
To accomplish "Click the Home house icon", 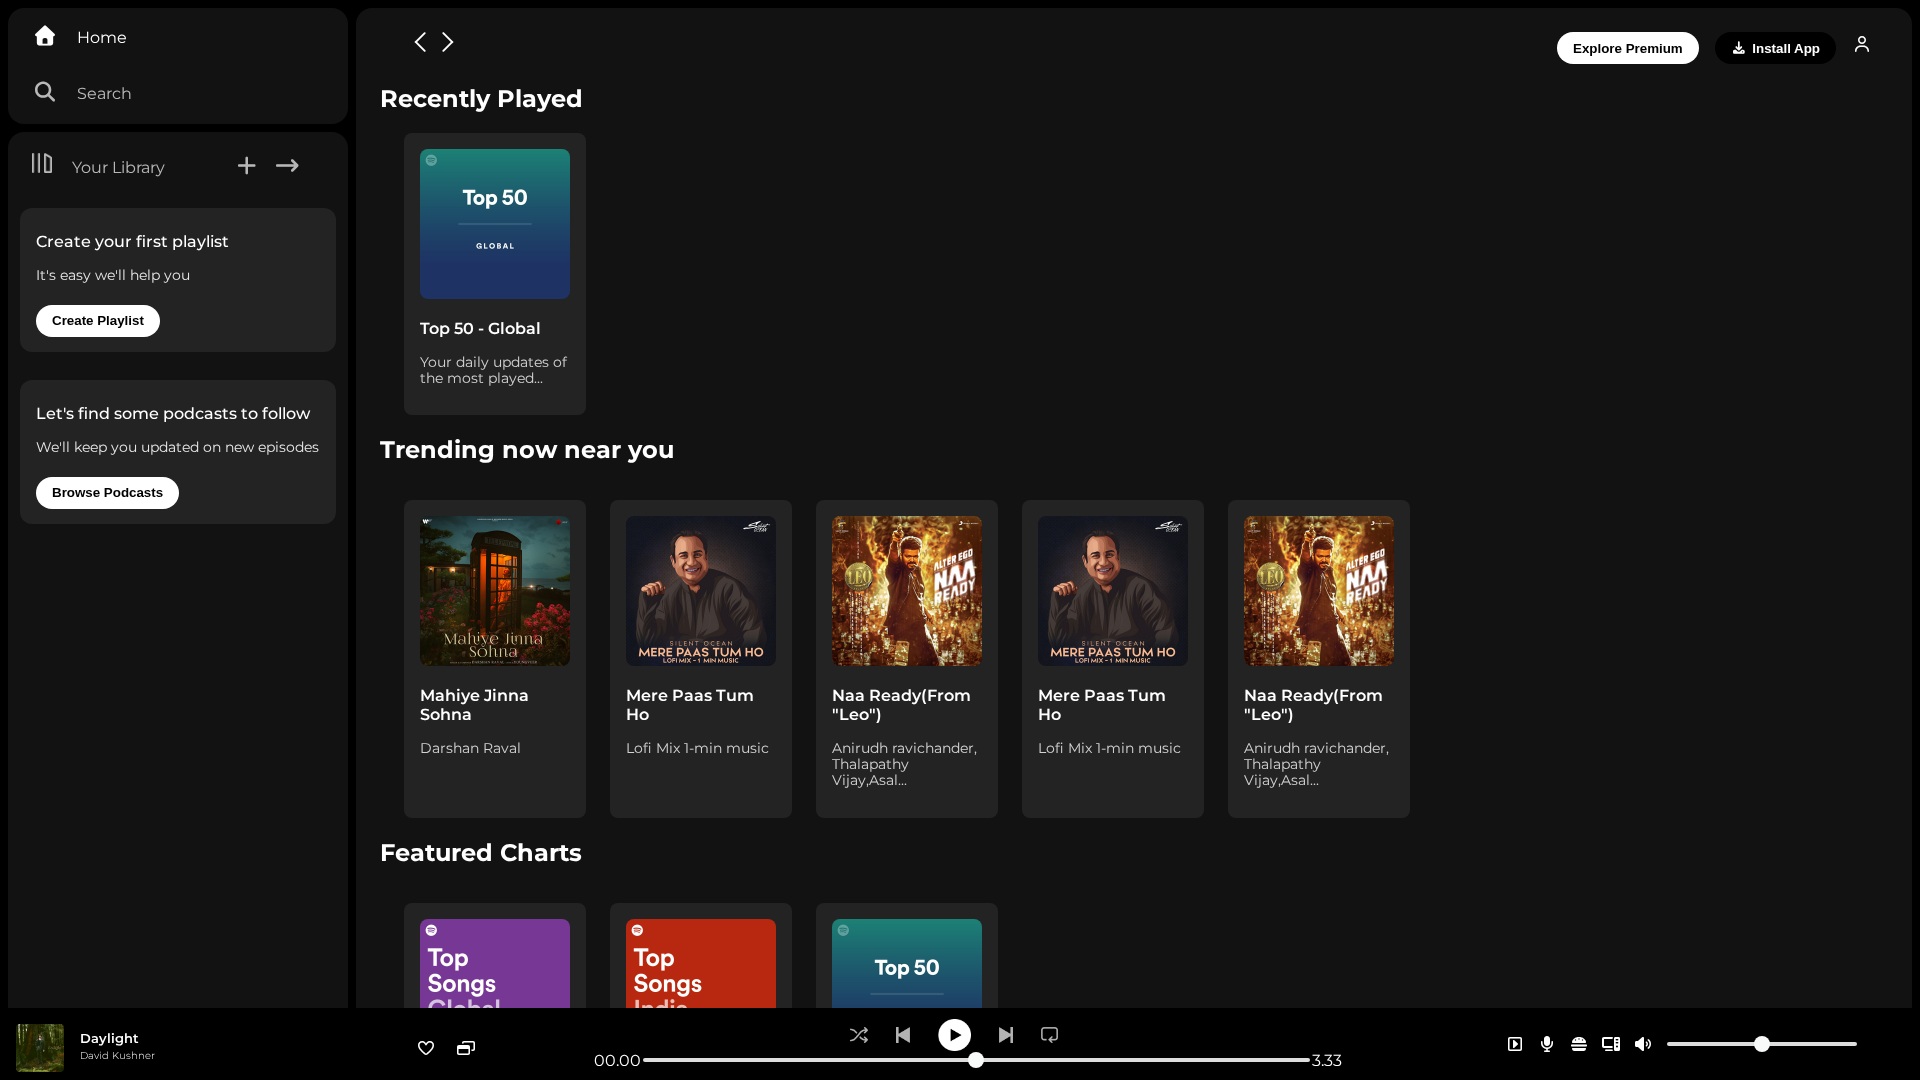I will (45, 36).
